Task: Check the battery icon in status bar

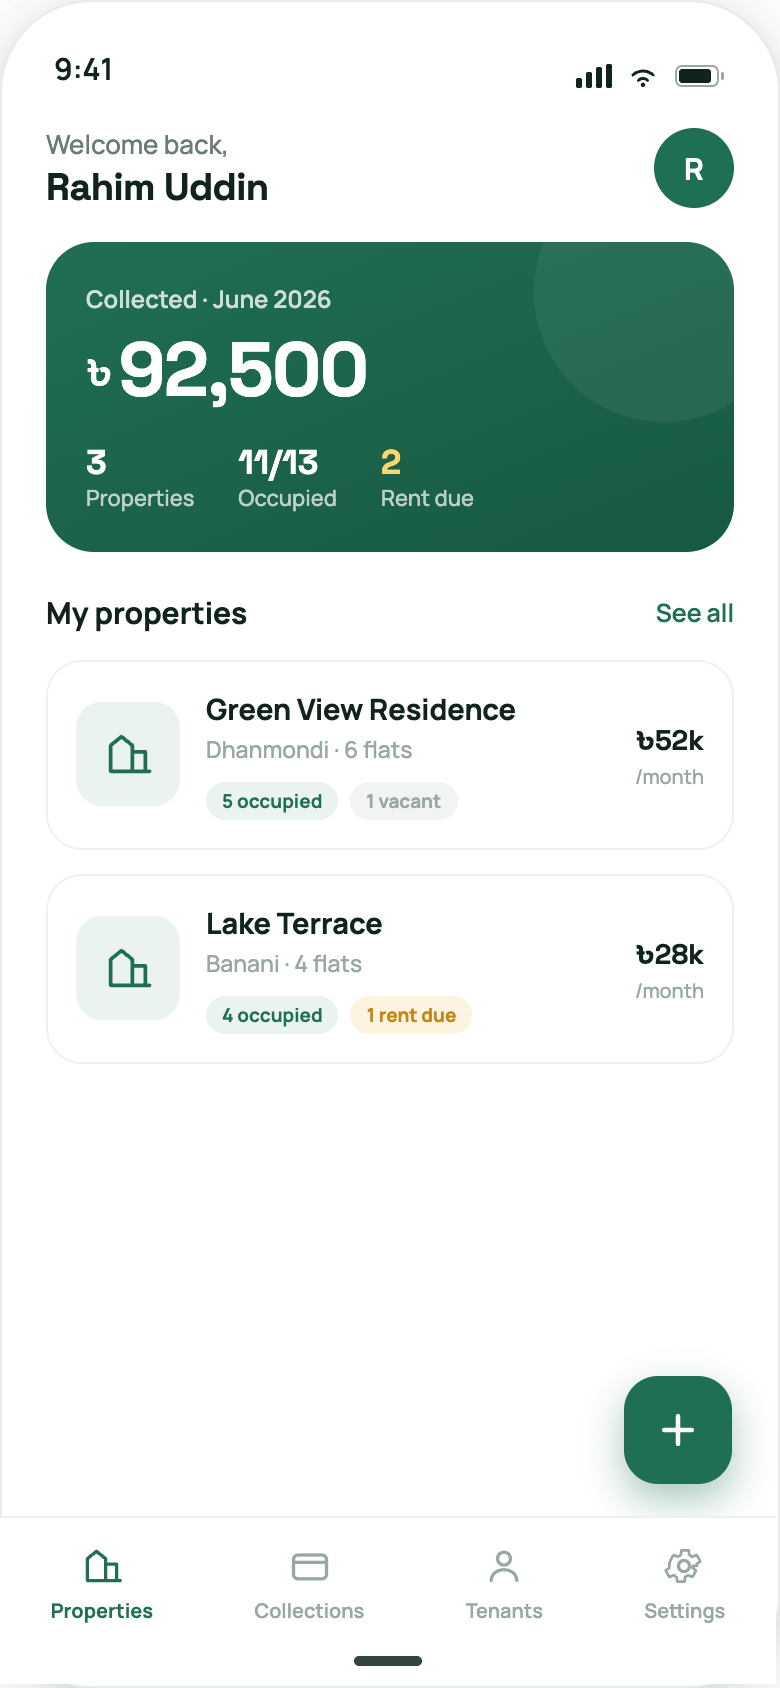Action: pos(699,76)
